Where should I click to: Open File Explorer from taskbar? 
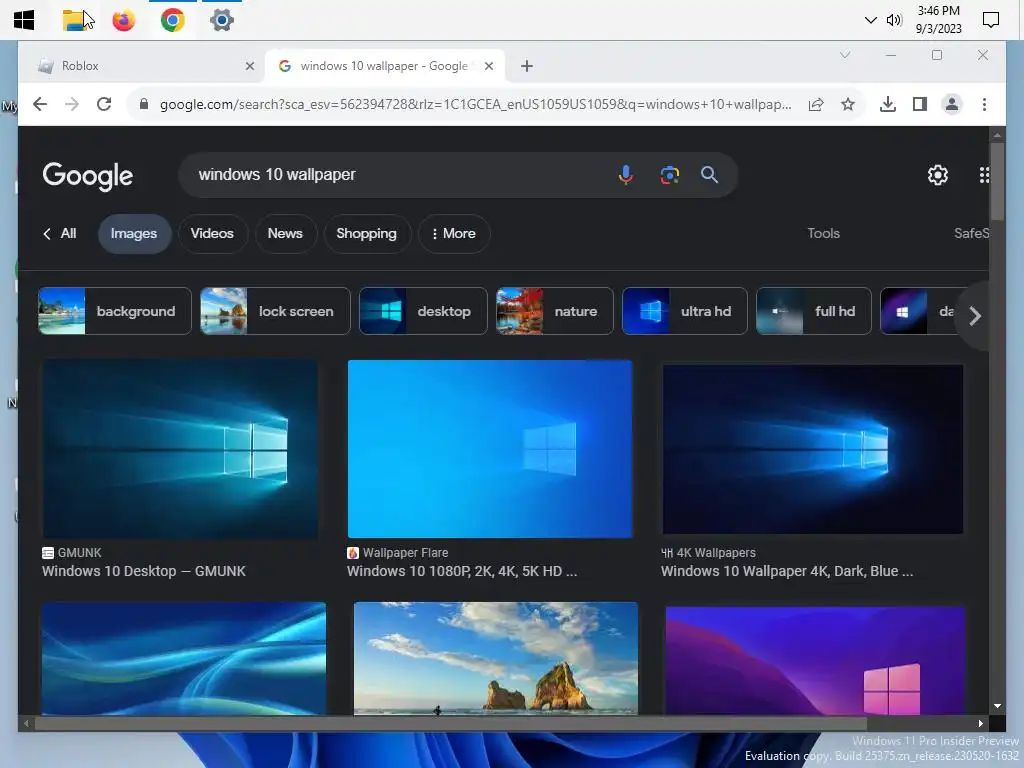[x=75, y=20]
